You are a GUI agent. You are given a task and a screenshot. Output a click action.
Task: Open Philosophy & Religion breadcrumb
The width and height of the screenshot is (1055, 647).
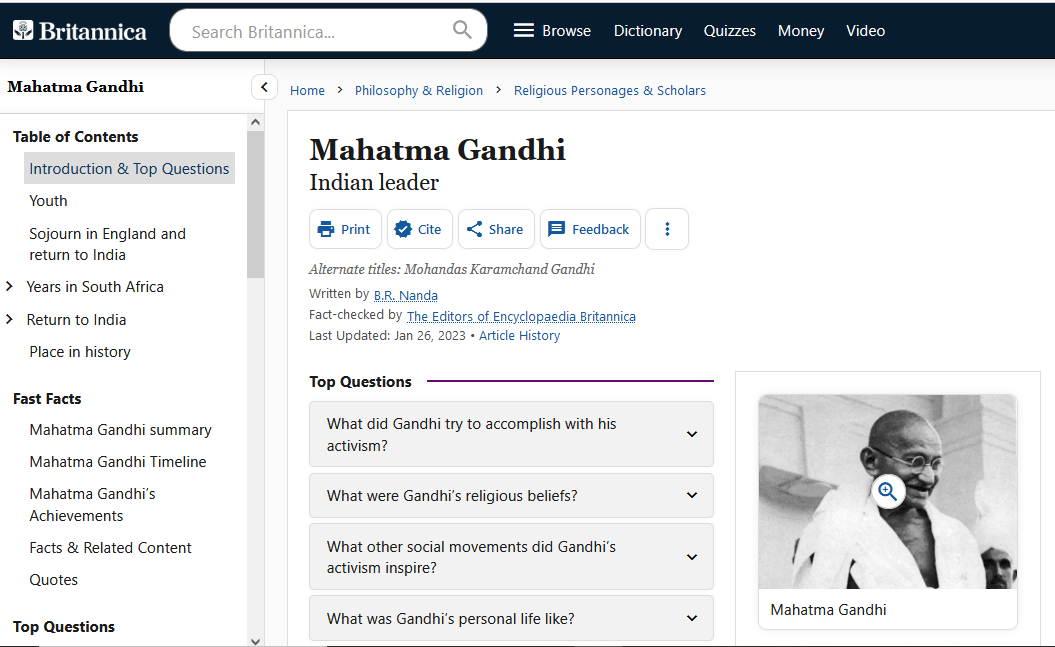[x=419, y=90]
